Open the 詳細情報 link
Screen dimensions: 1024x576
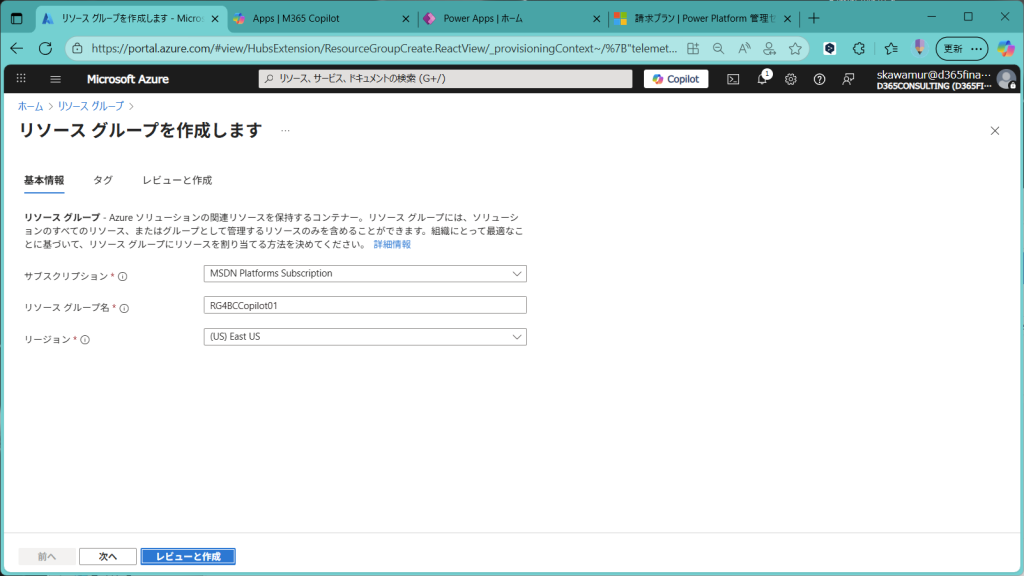(x=392, y=244)
